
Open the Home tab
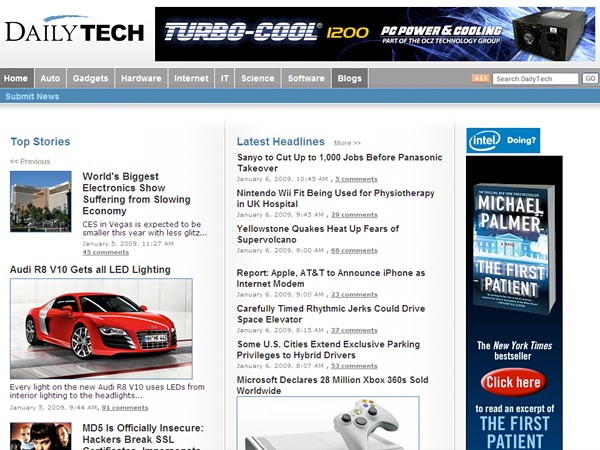click(x=16, y=78)
